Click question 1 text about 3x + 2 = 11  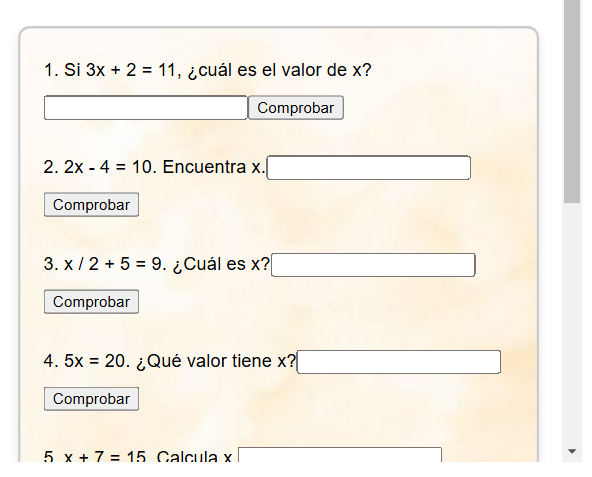coord(208,70)
